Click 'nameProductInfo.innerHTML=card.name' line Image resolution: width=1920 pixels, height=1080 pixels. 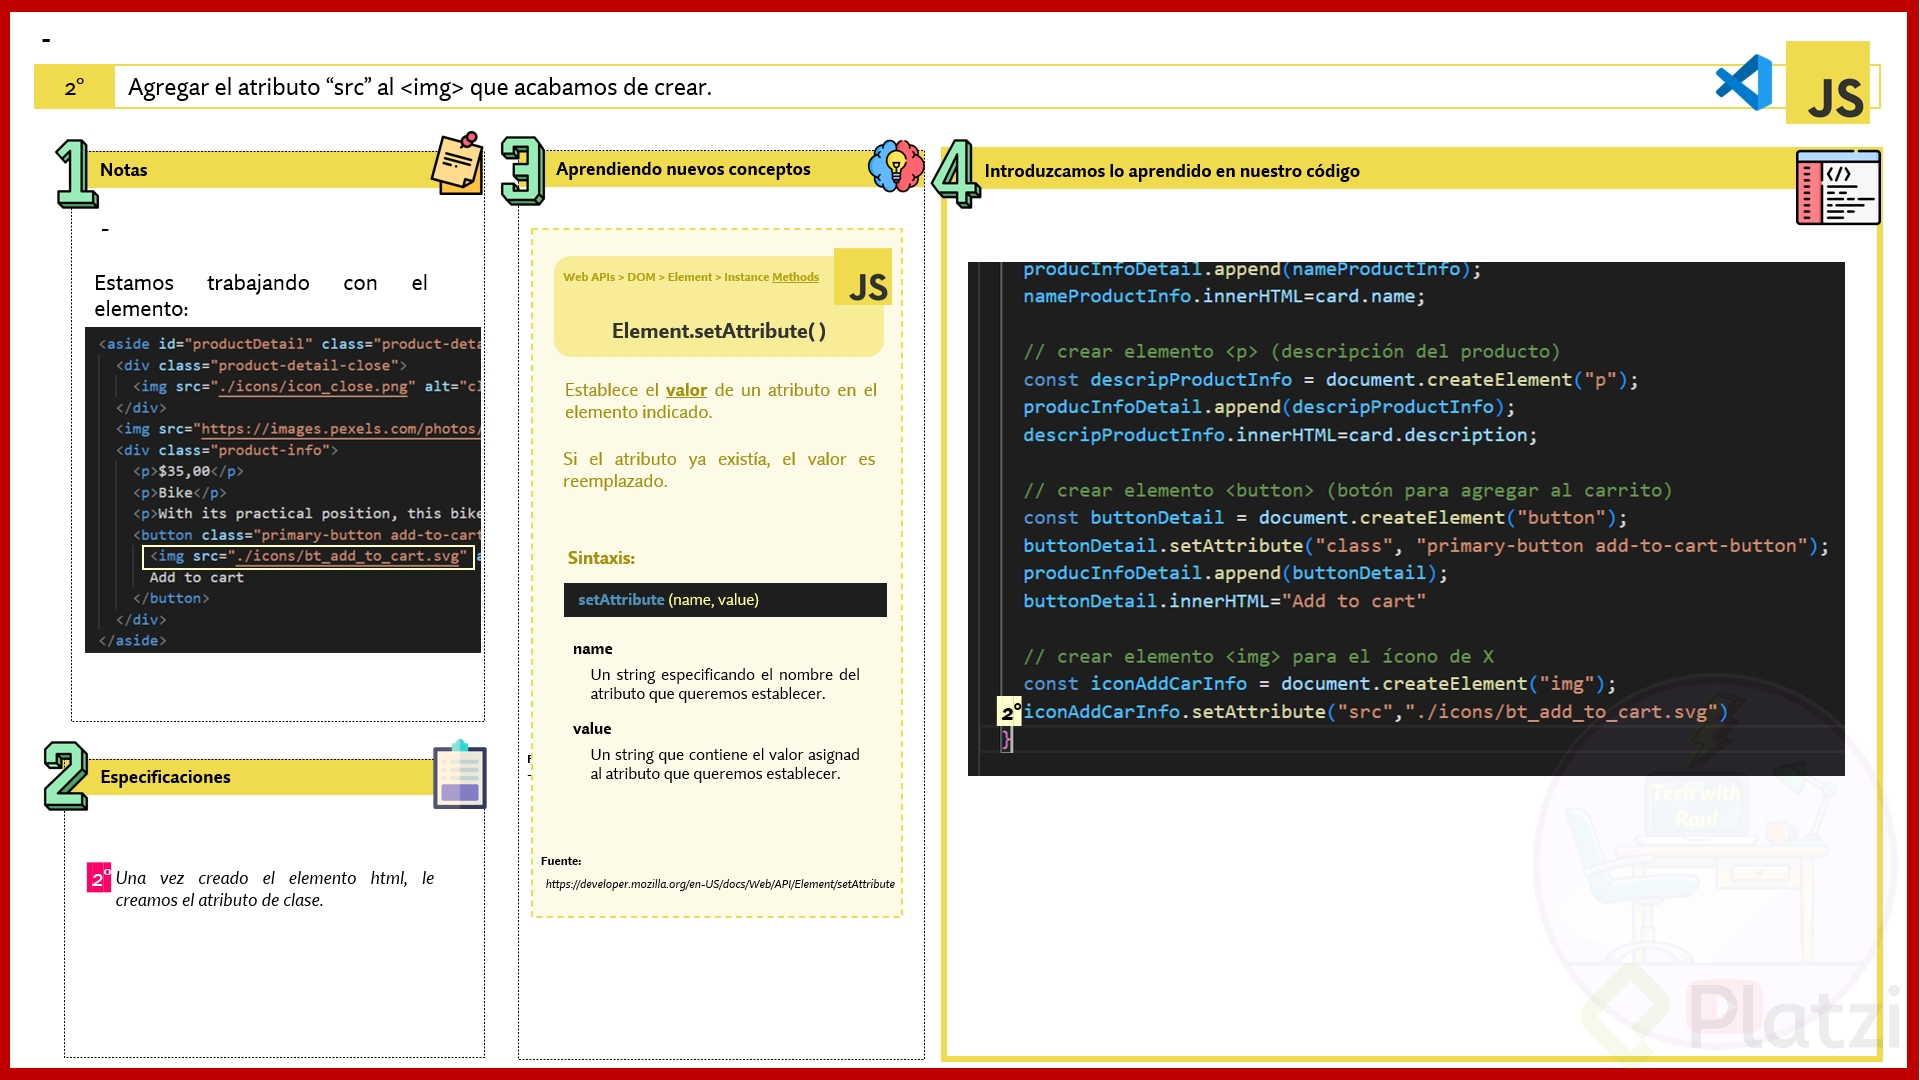click(x=1224, y=297)
